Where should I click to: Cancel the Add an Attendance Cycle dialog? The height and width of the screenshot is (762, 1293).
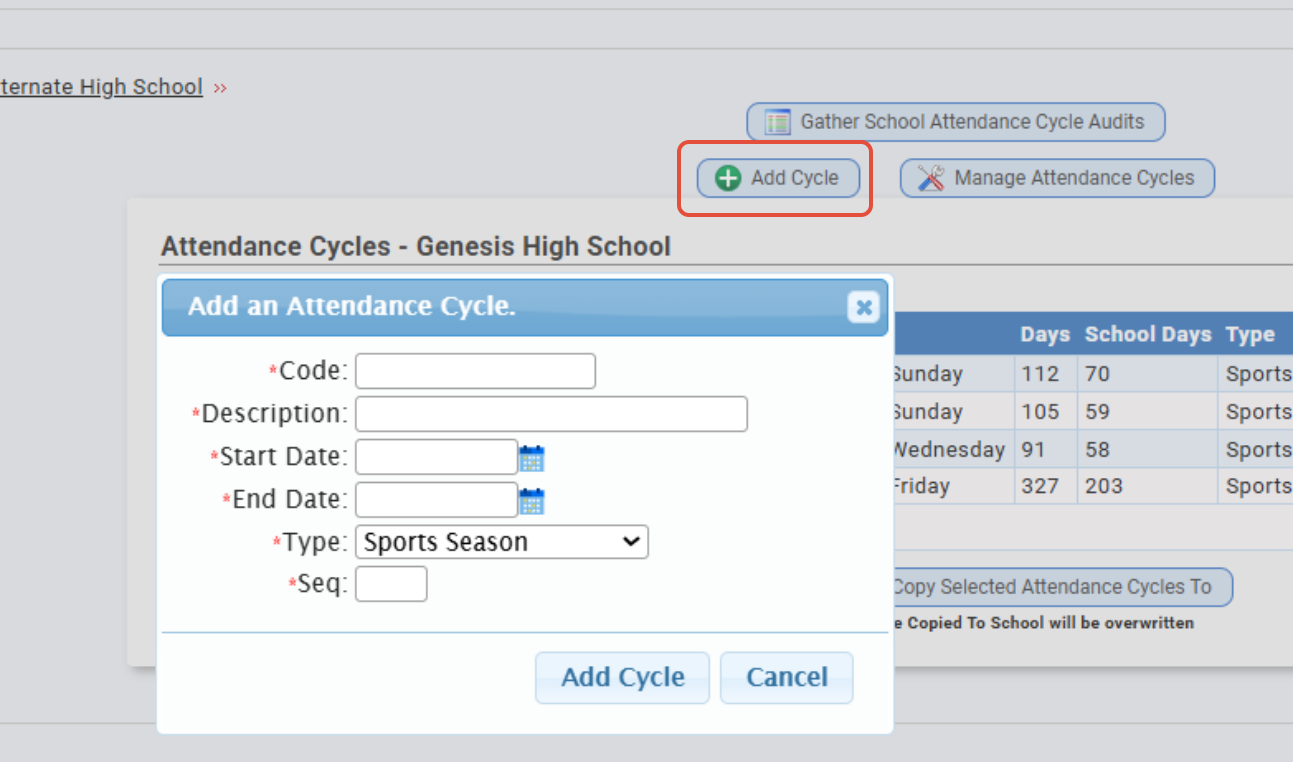click(x=787, y=677)
